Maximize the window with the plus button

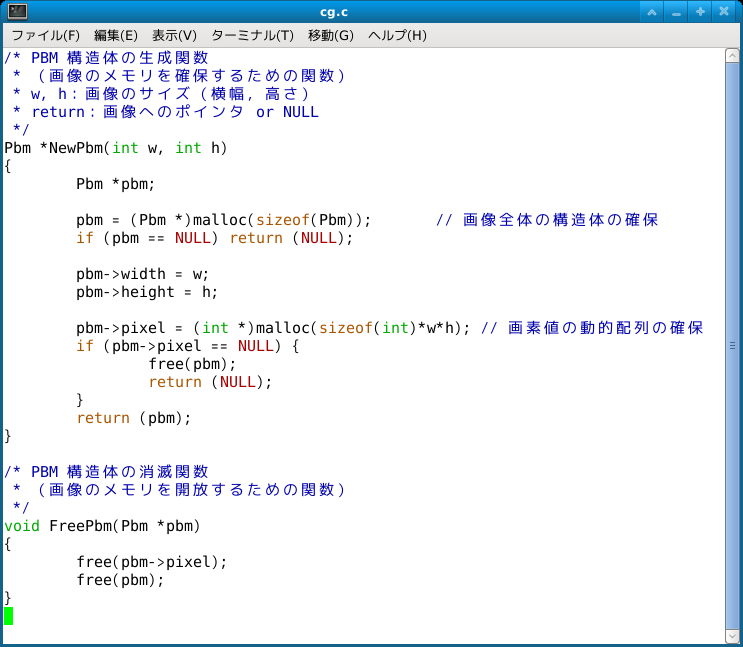pyautogui.click(x=700, y=12)
